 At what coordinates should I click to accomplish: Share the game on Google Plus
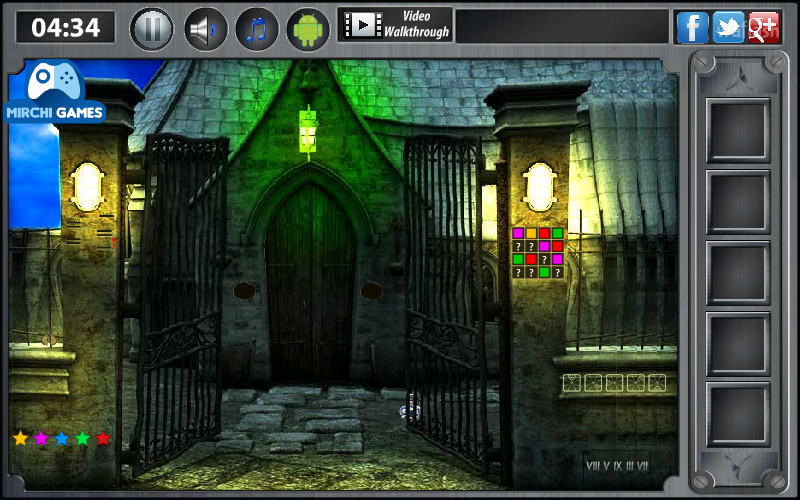click(x=764, y=27)
